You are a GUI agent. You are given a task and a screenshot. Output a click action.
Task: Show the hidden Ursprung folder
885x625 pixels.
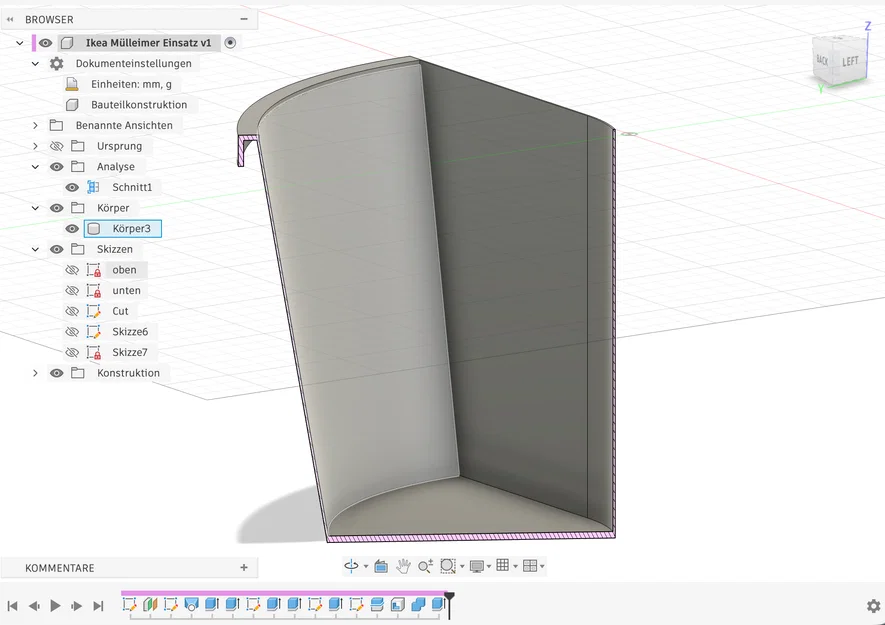[56, 146]
